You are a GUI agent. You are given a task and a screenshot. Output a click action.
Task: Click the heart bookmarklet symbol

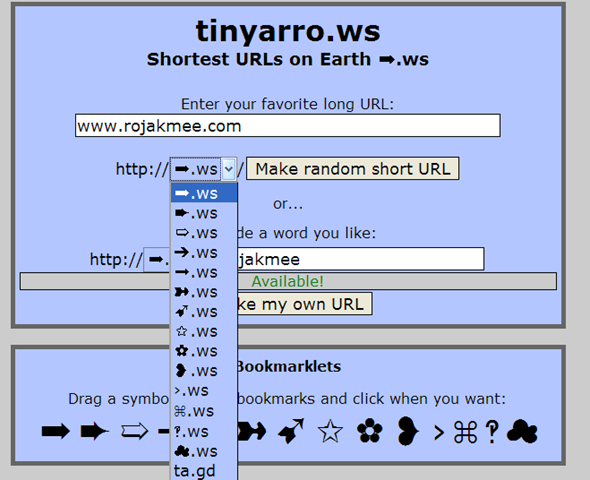[x=408, y=431]
